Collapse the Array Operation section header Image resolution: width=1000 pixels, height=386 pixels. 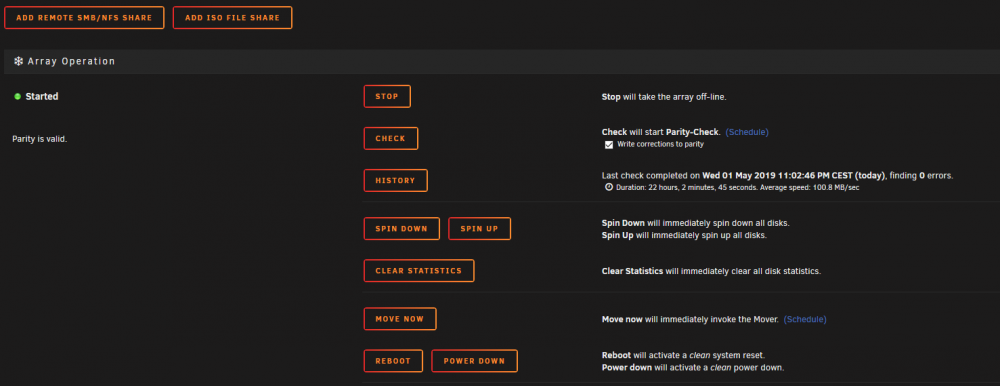502,61
